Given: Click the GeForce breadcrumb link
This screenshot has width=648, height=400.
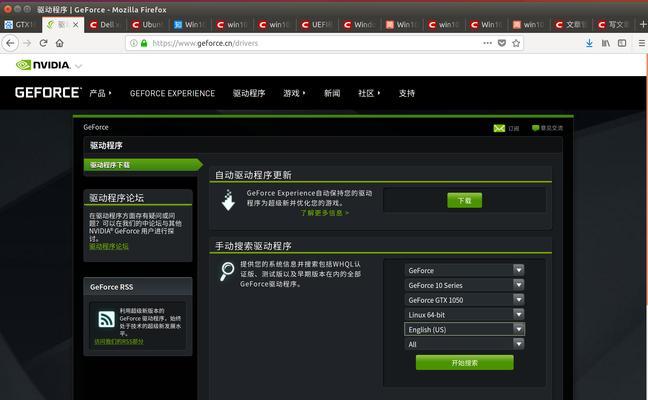Looking at the screenshot, I should tap(96, 127).
